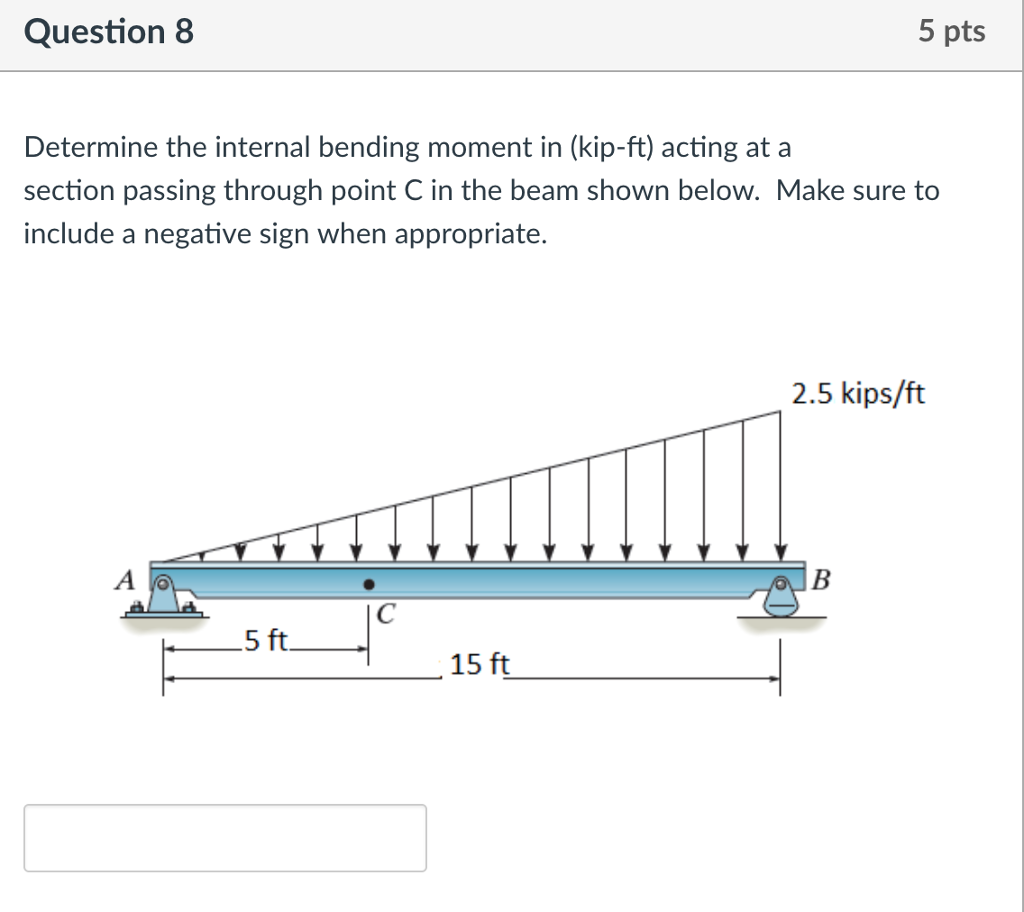Click the 5 ft dimension label
Screen dimensions: 1024x912
click(263, 641)
